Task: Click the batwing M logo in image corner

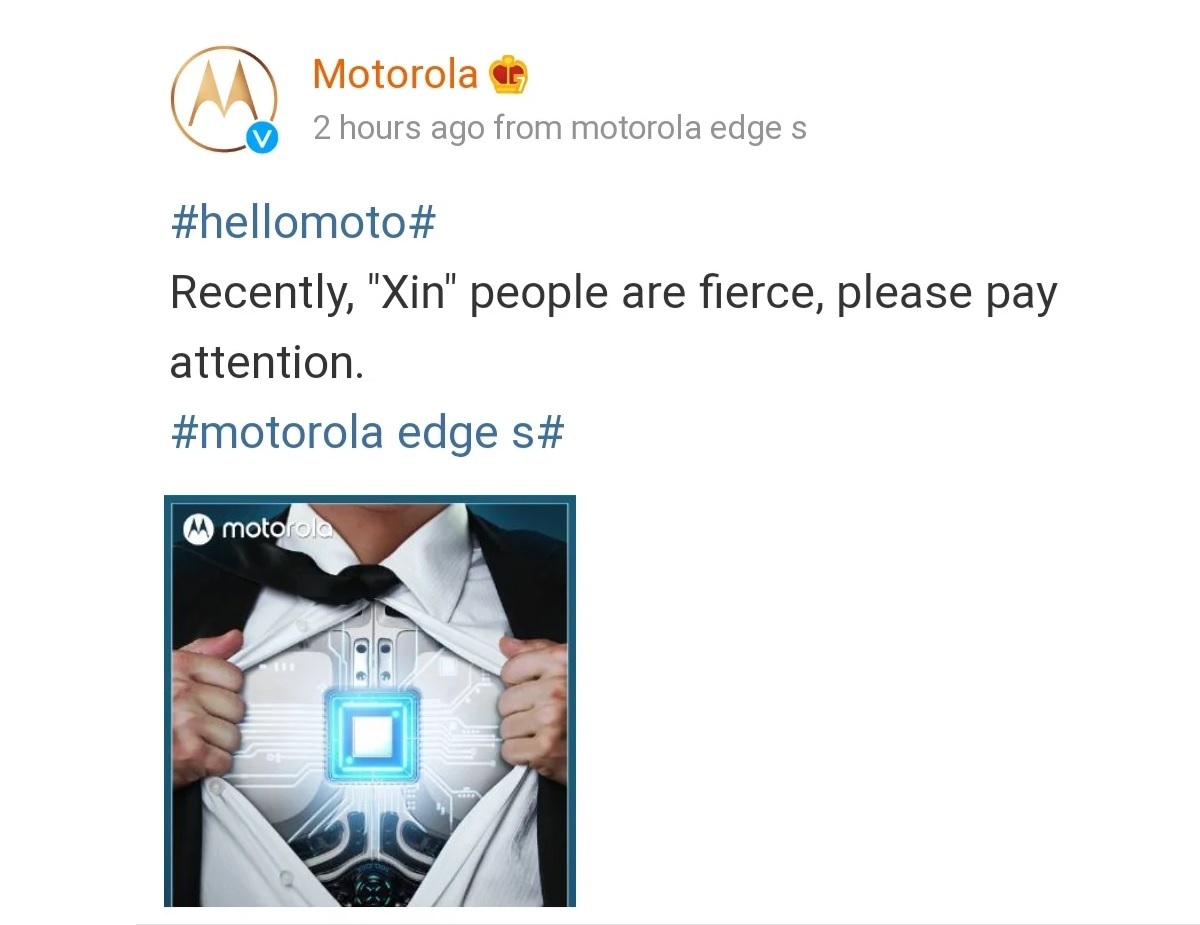Action: tap(198, 527)
